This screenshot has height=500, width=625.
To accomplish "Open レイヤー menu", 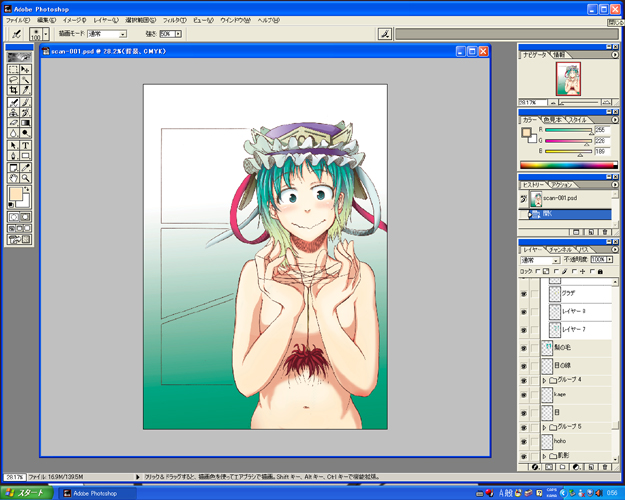I will pos(106,20).
